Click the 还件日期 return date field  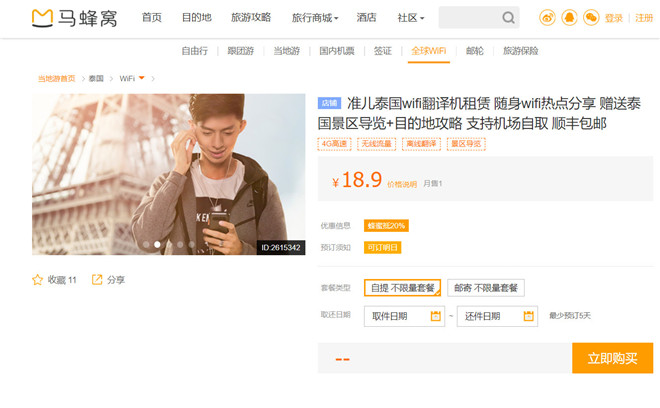tap(497, 316)
